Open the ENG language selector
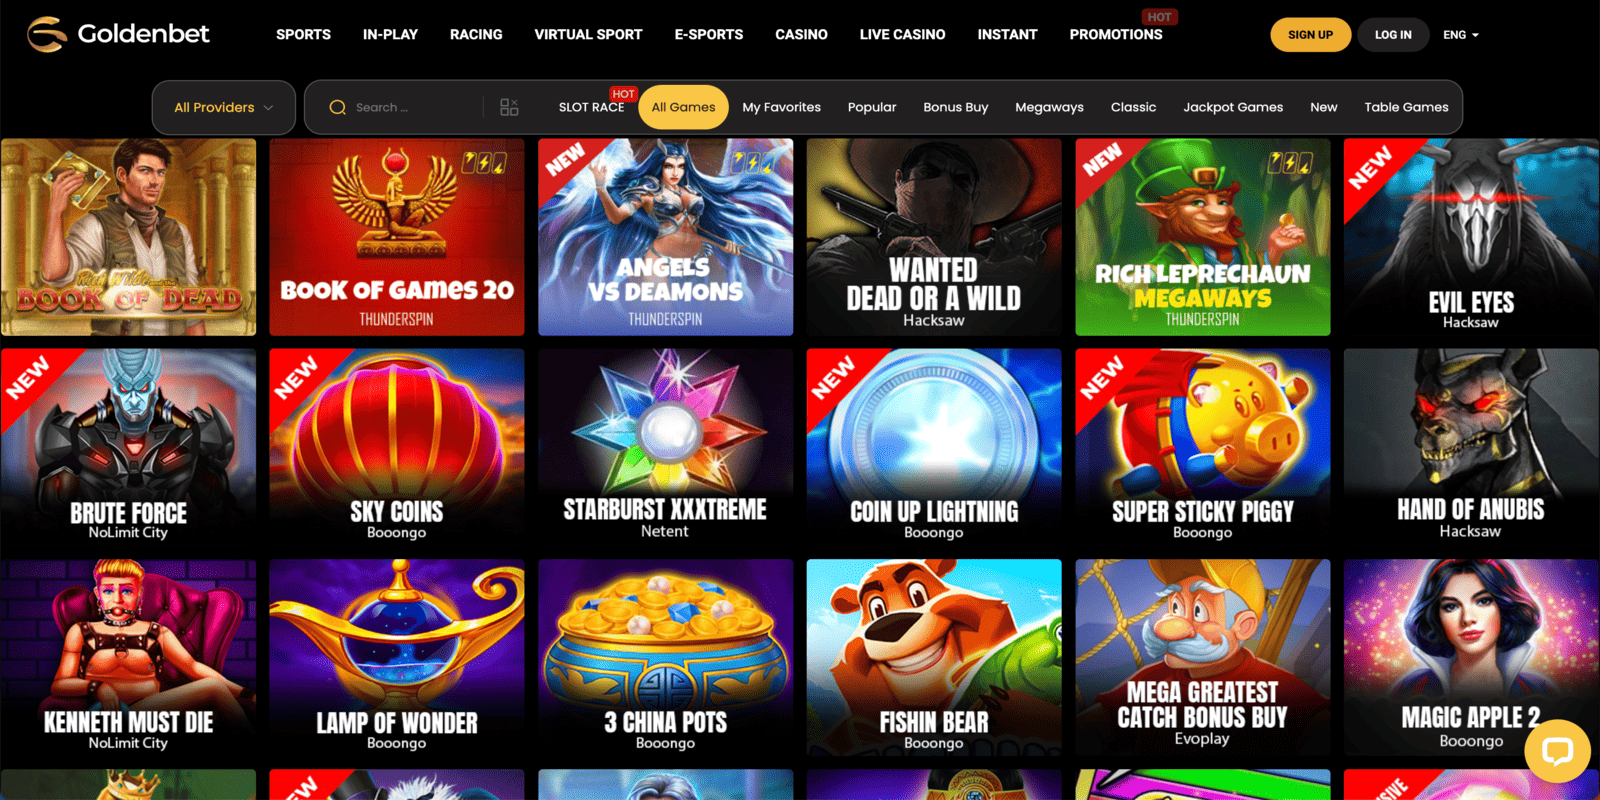 (x=1461, y=35)
